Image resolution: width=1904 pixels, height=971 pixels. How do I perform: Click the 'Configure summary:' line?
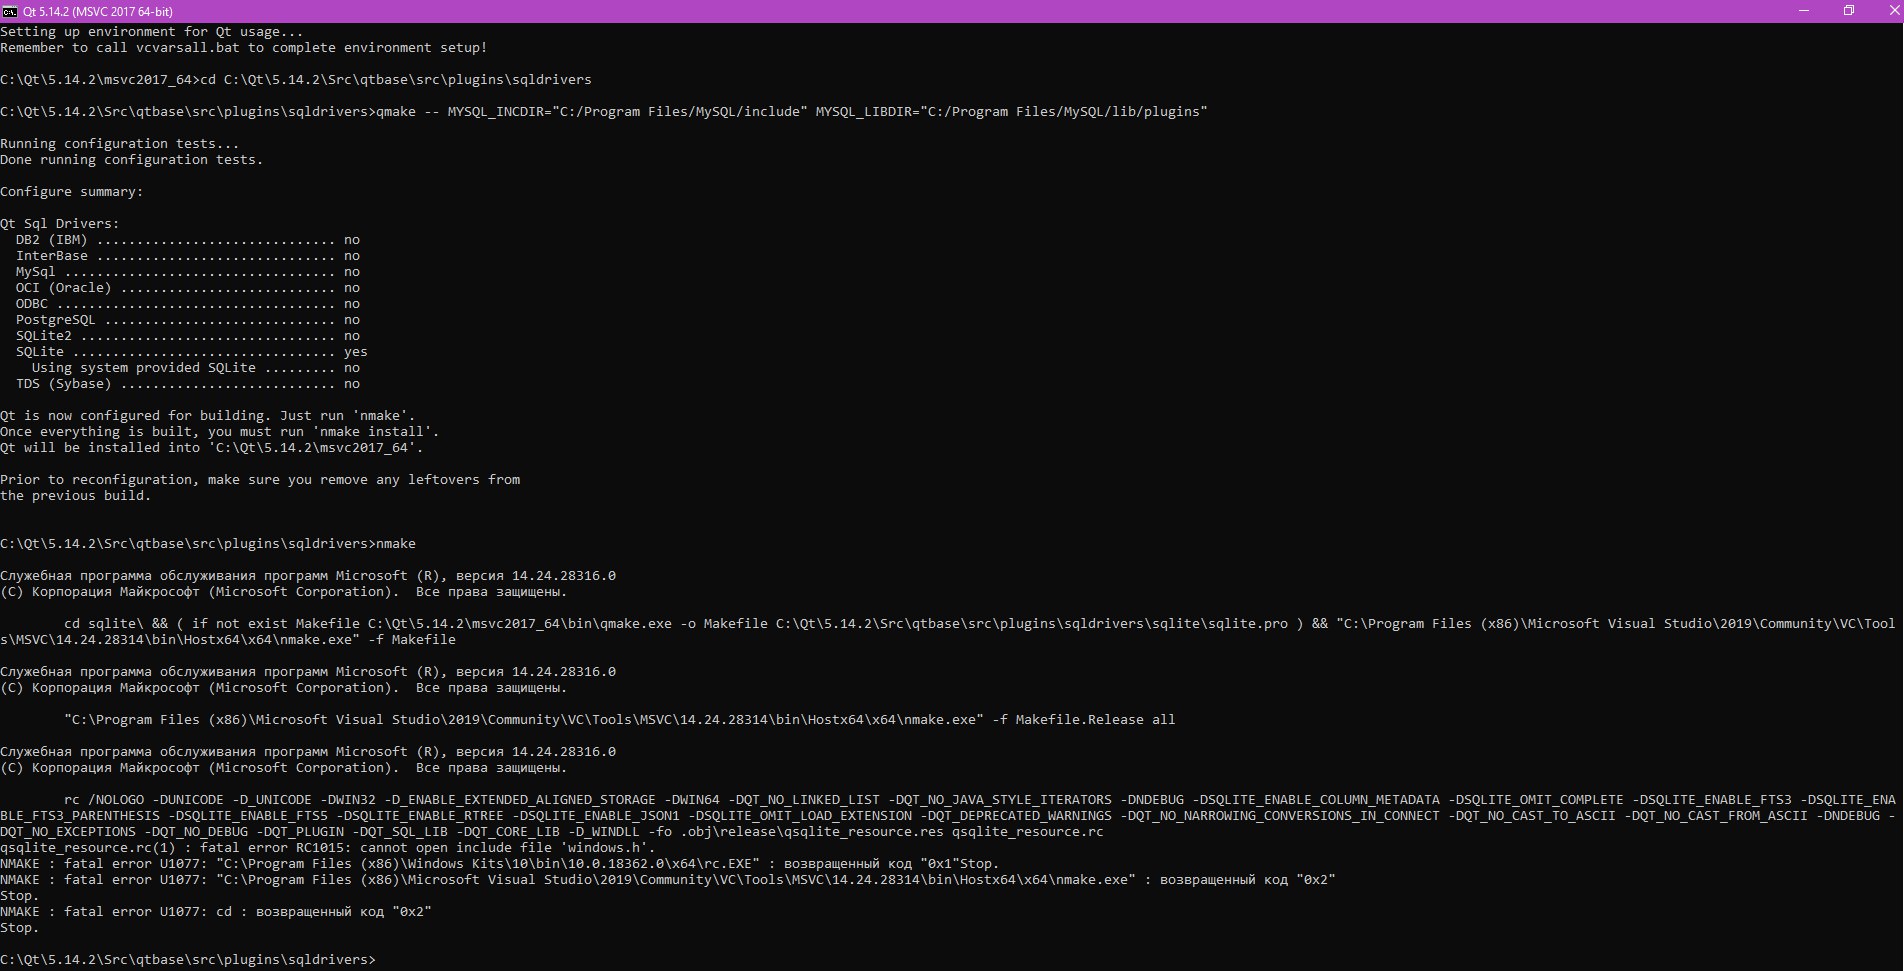point(72,192)
